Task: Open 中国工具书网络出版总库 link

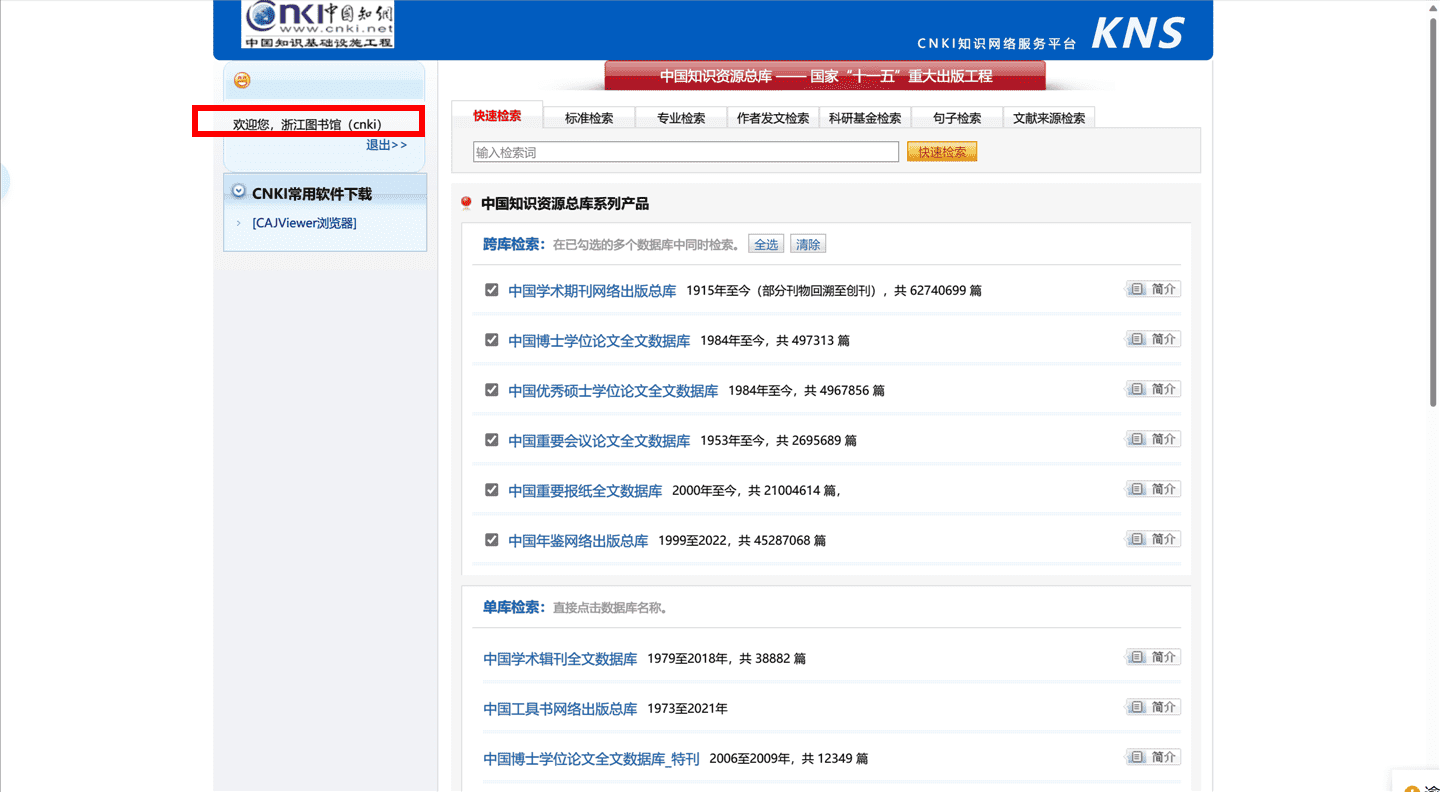Action: tap(560, 709)
